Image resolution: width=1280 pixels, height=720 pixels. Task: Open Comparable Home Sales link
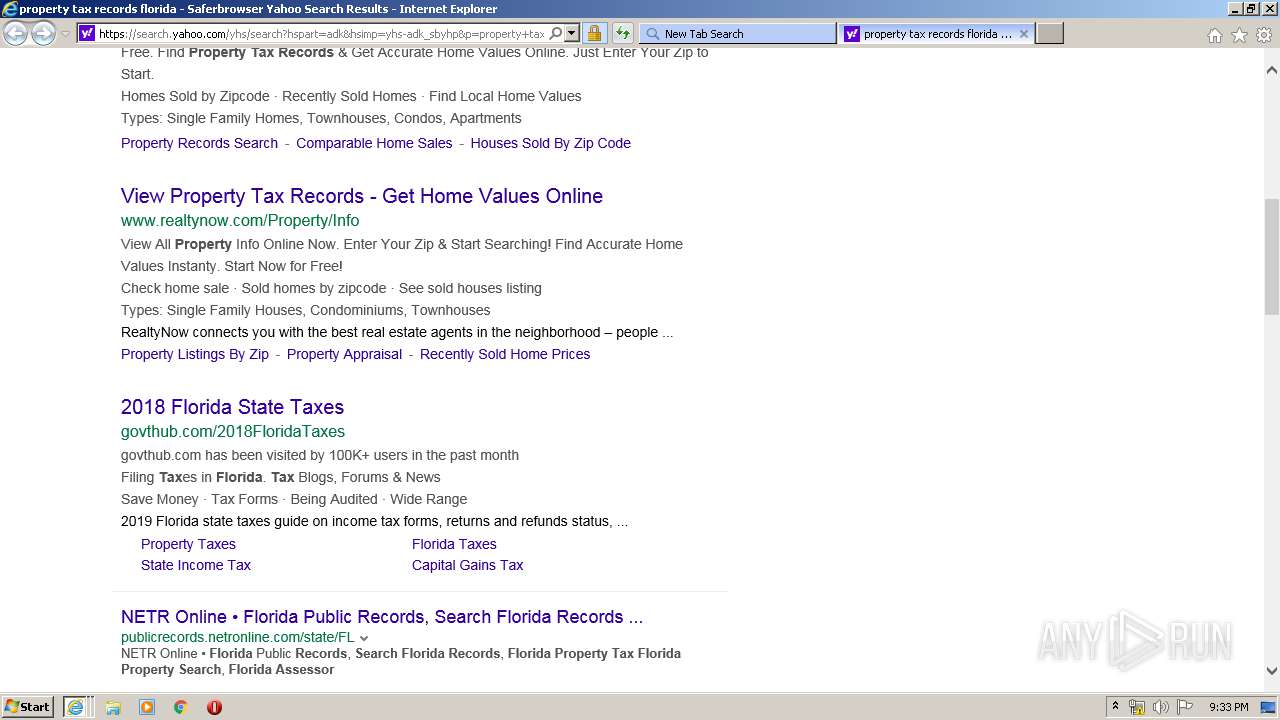[374, 143]
